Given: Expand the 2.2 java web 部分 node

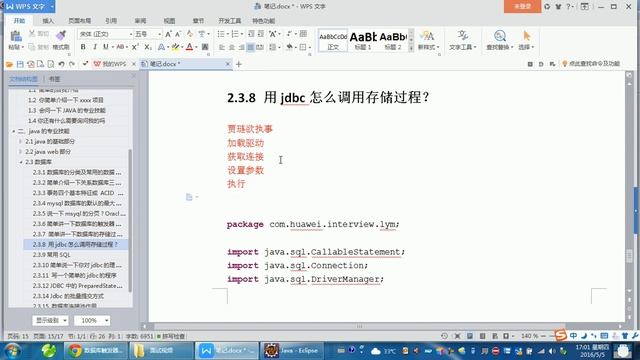Looking at the screenshot, I should (x=20, y=151).
